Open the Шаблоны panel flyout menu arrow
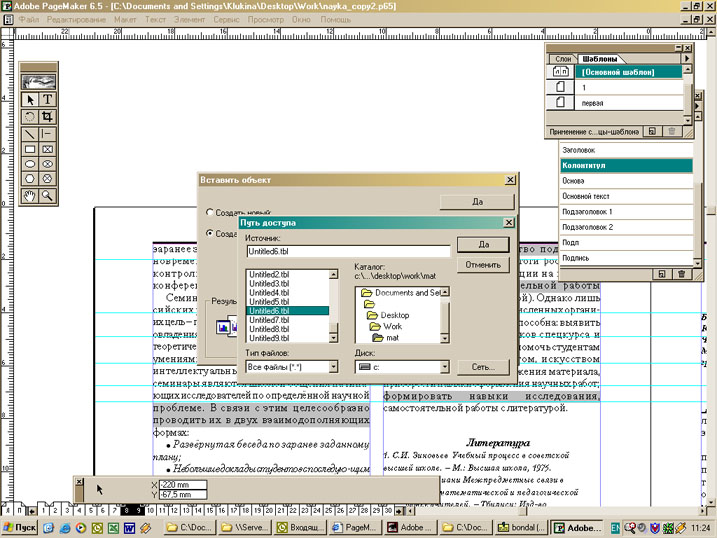This screenshot has width=717, height=538. click(x=686, y=59)
